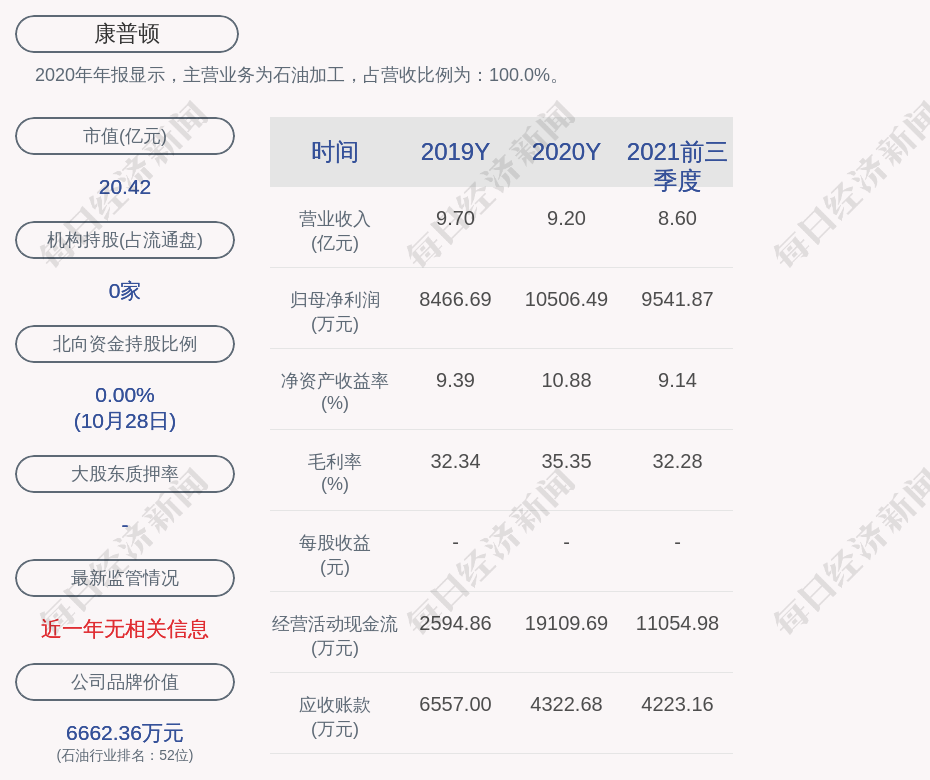Select the 市值(亿元) label button

(125, 136)
